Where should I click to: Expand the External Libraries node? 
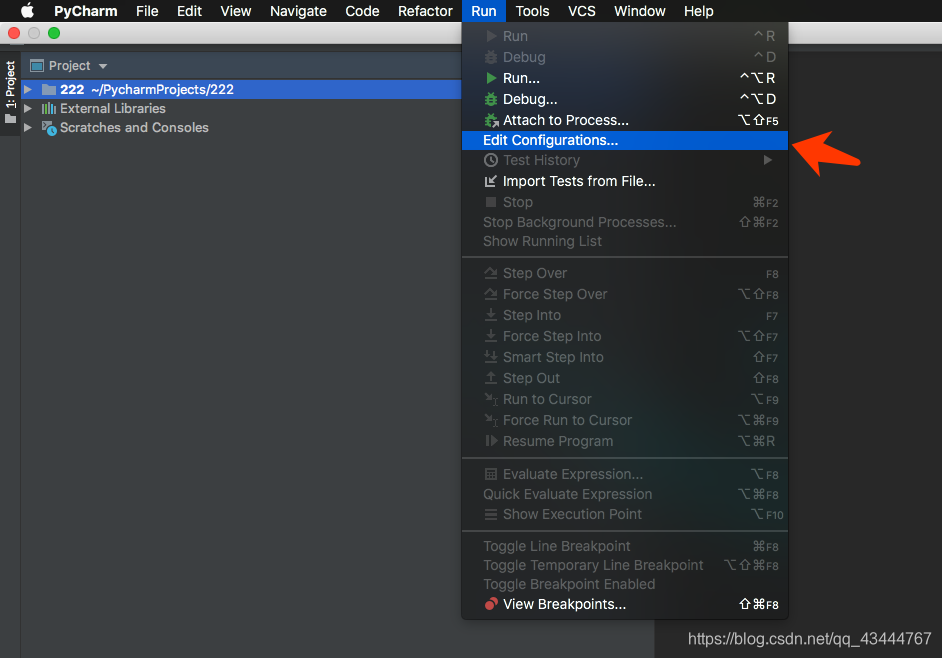point(28,108)
